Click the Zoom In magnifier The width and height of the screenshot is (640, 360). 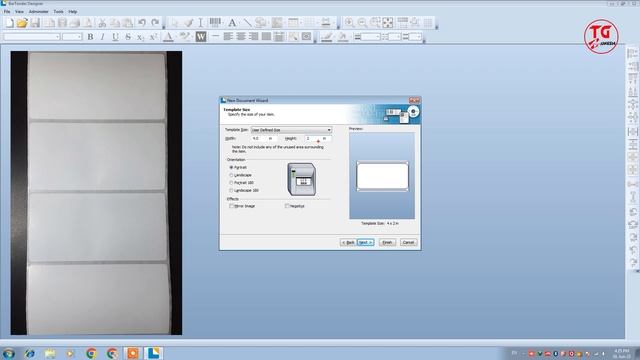tap(349, 23)
